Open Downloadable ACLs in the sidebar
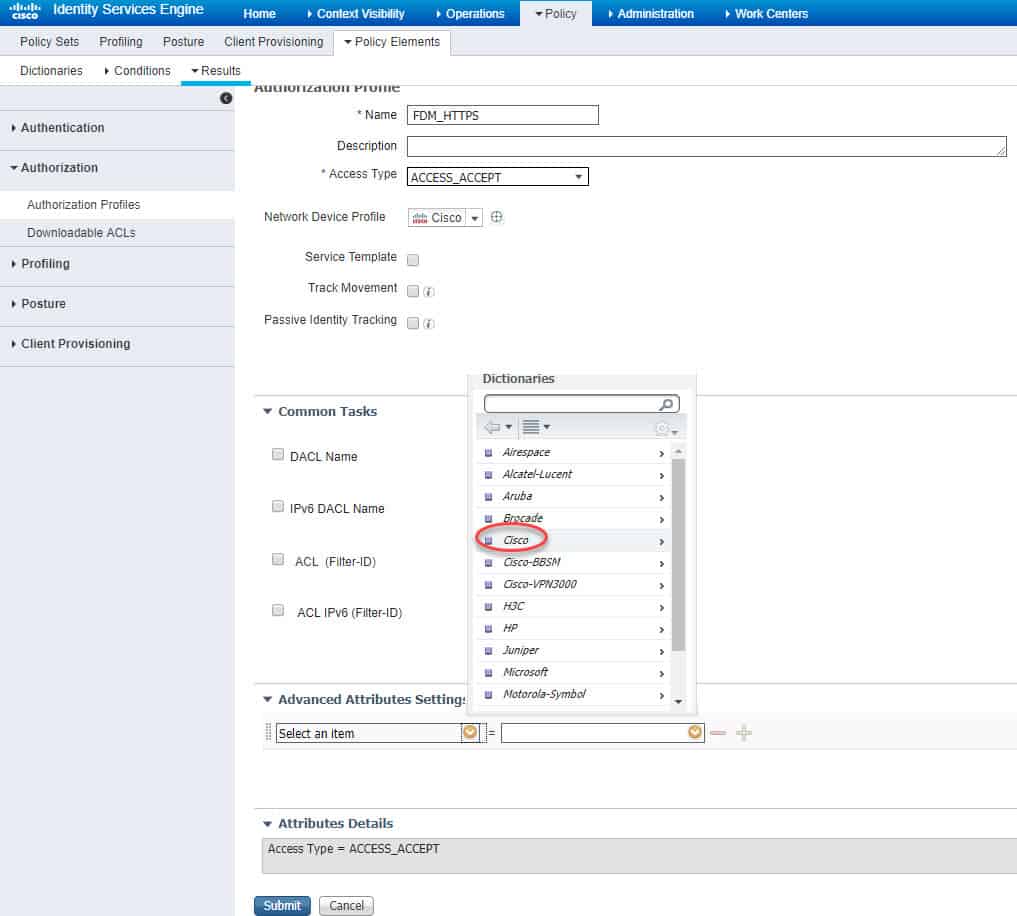 click(81, 233)
